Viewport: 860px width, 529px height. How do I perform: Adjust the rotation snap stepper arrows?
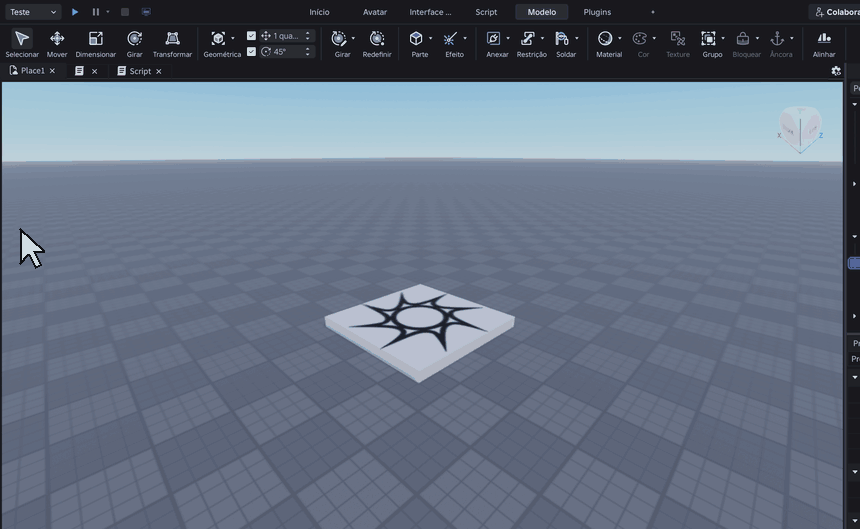pyautogui.click(x=308, y=52)
